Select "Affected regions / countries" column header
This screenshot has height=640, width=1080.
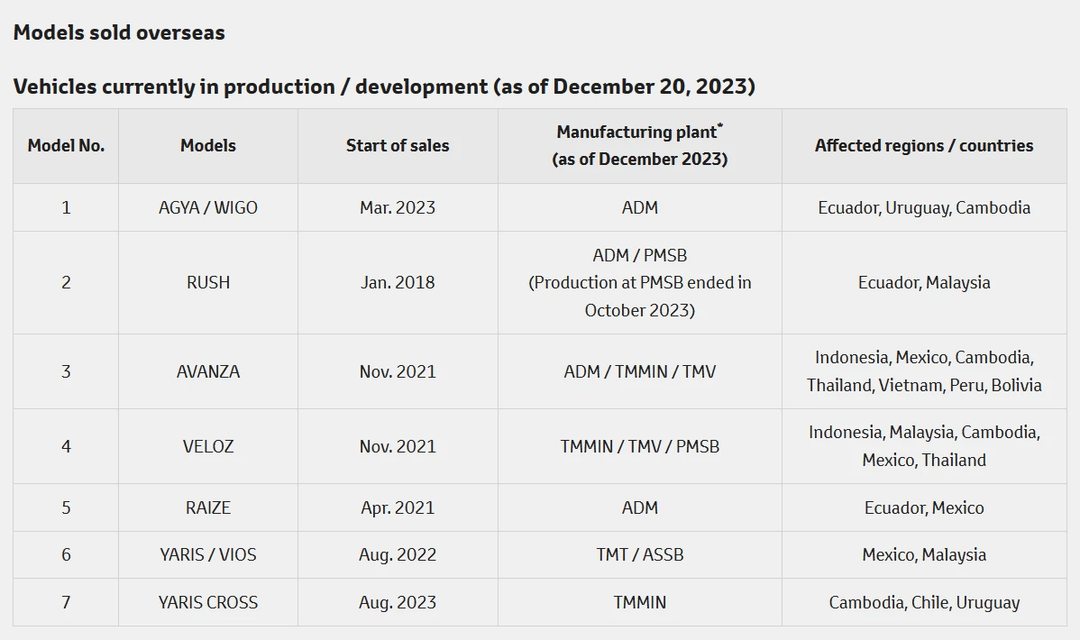point(924,145)
